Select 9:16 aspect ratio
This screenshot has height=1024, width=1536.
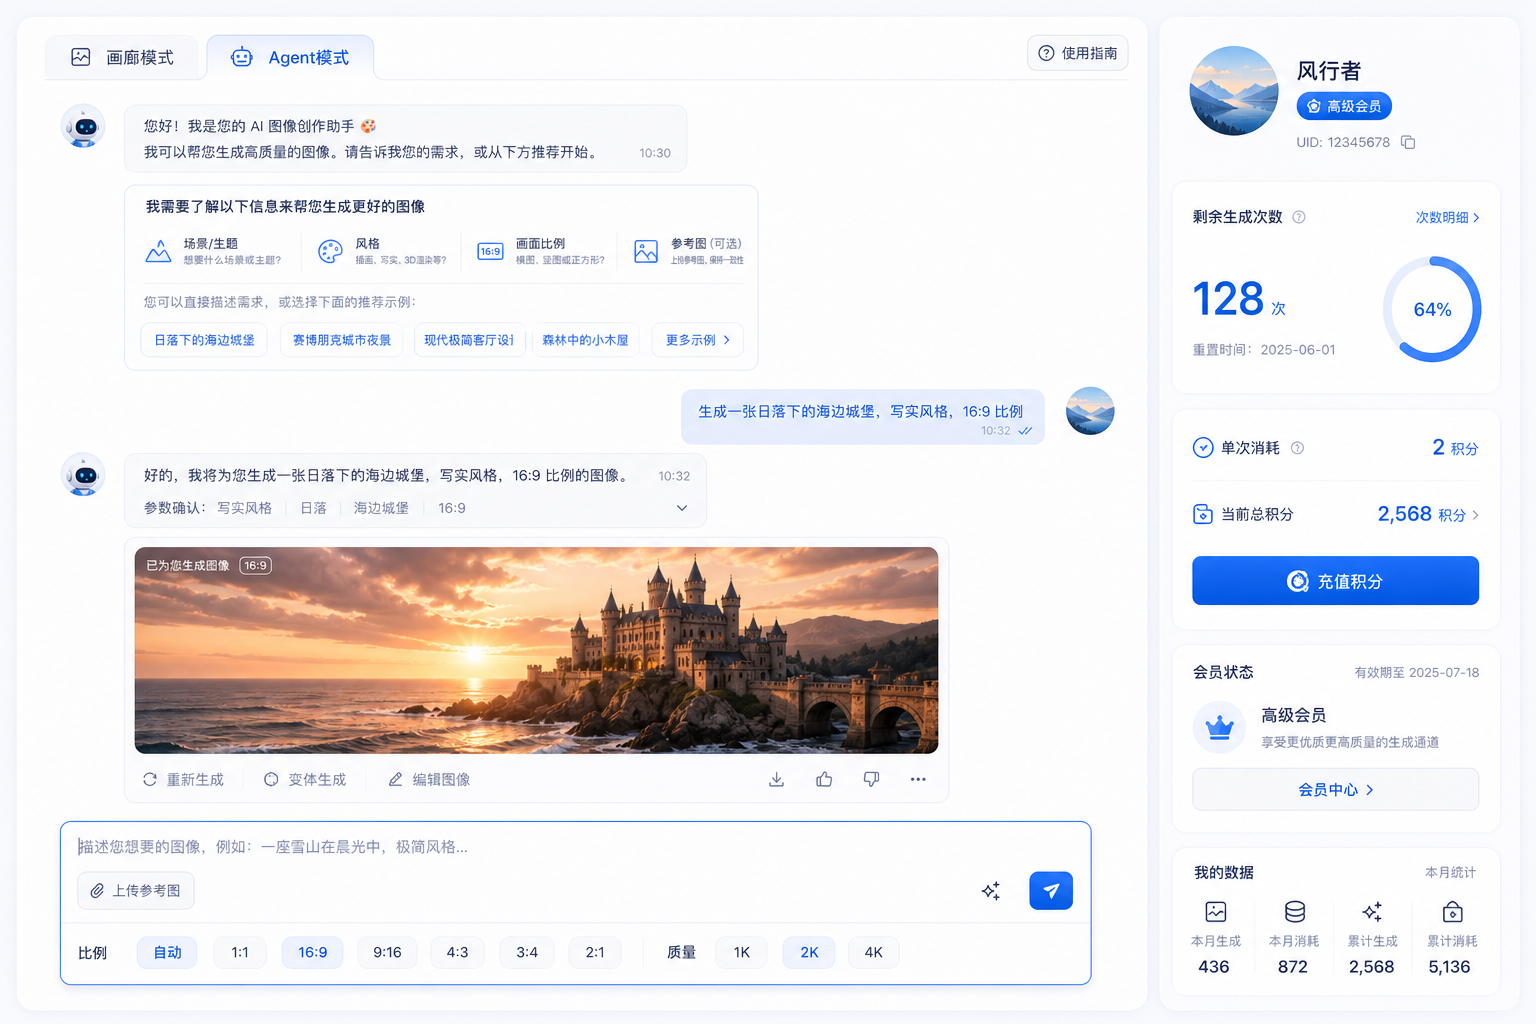click(387, 952)
